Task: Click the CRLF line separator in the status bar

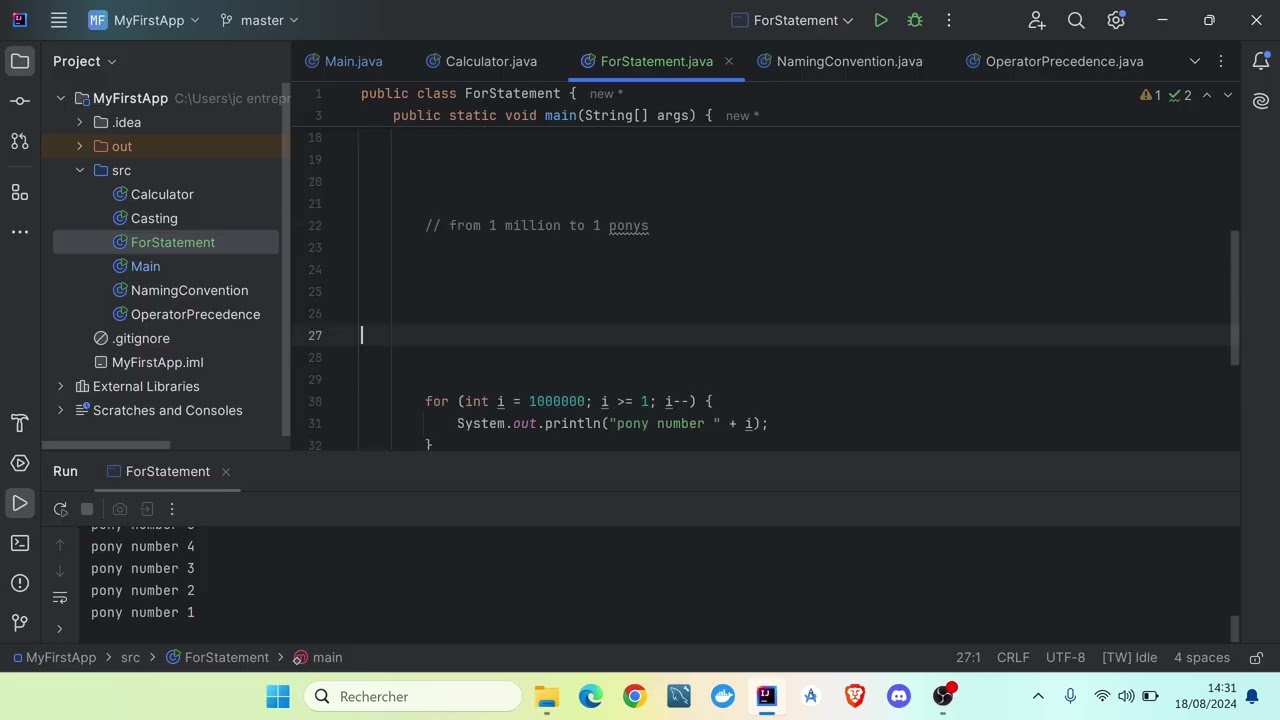Action: (x=1013, y=658)
